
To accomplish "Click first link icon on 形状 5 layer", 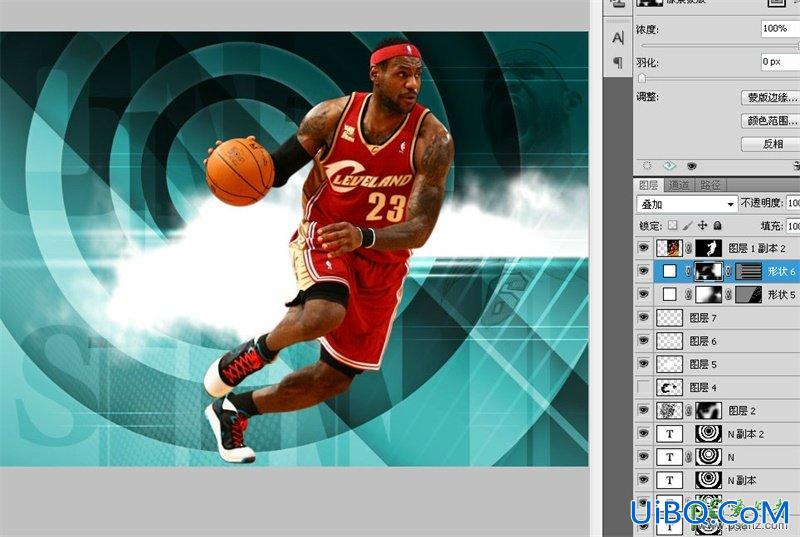I will 689,294.
